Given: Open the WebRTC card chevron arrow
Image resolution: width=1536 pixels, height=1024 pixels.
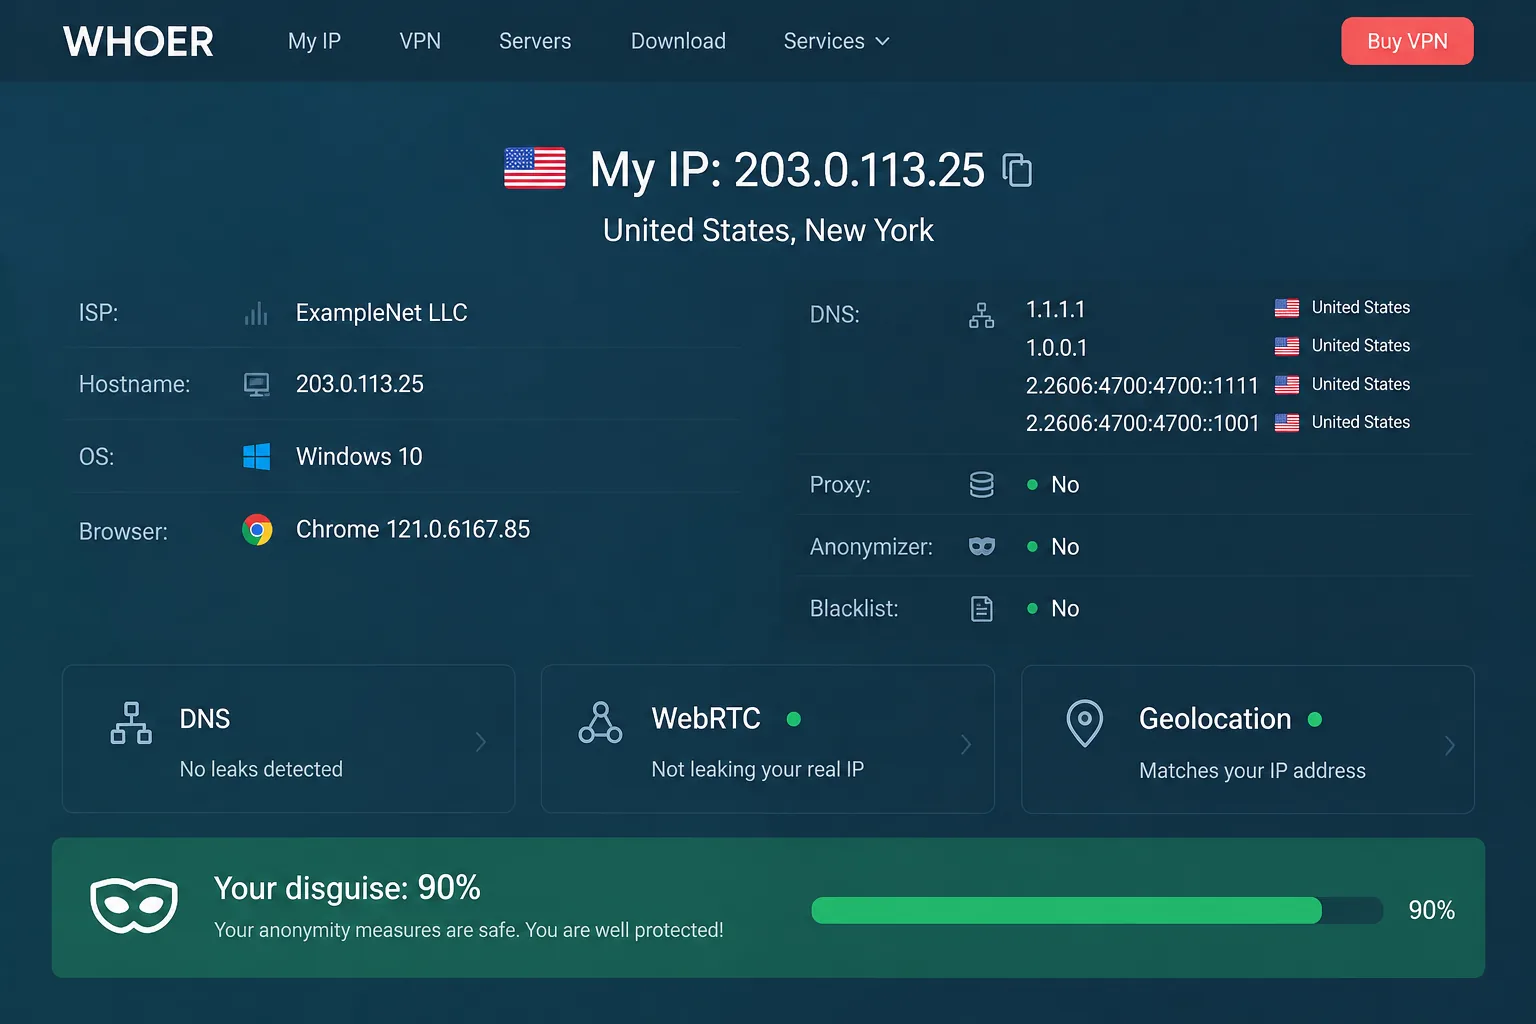Looking at the screenshot, I should (x=966, y=744).
